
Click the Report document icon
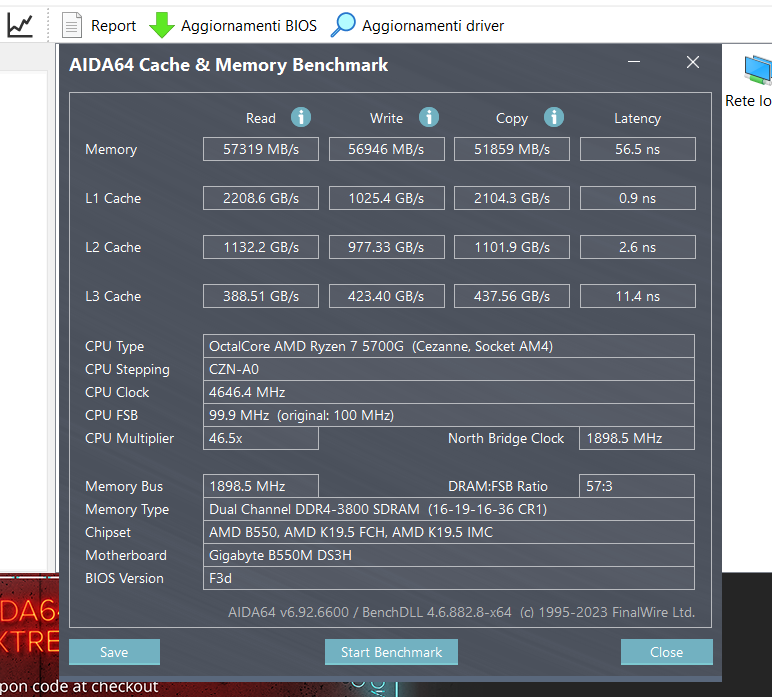click(72, 25)
